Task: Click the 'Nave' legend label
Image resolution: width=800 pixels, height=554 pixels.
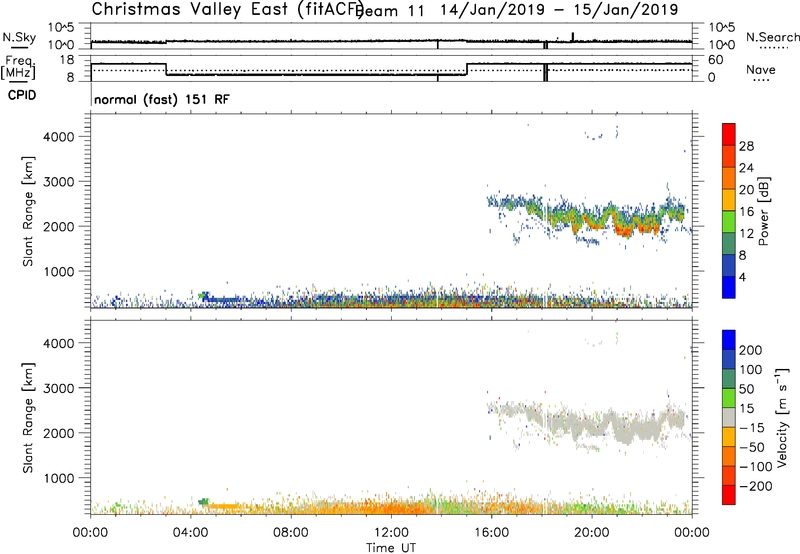Action: tap(761, 69)
